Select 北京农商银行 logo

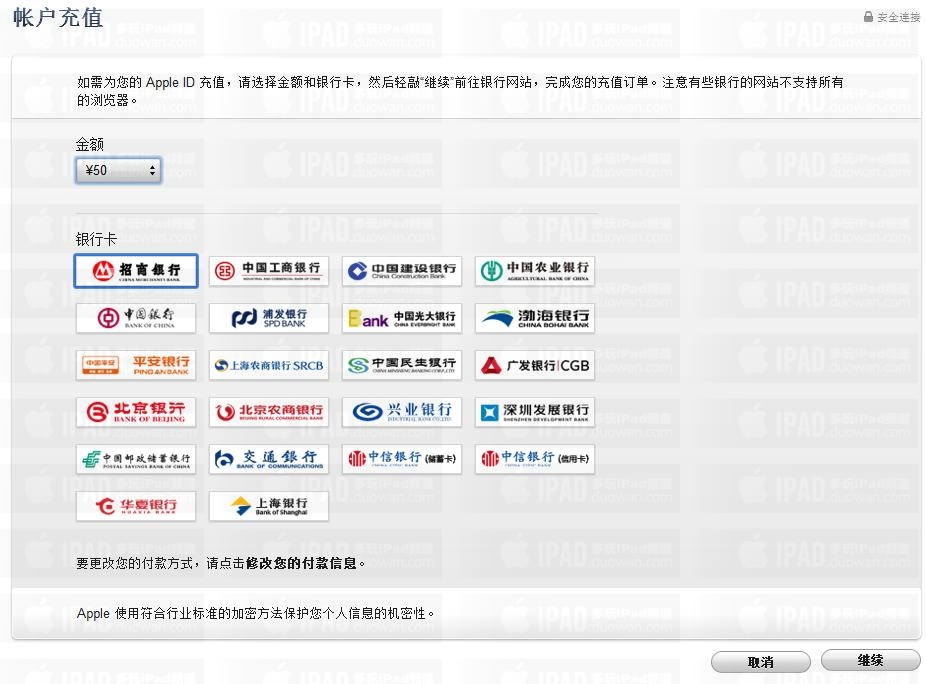tap(269, 412)
